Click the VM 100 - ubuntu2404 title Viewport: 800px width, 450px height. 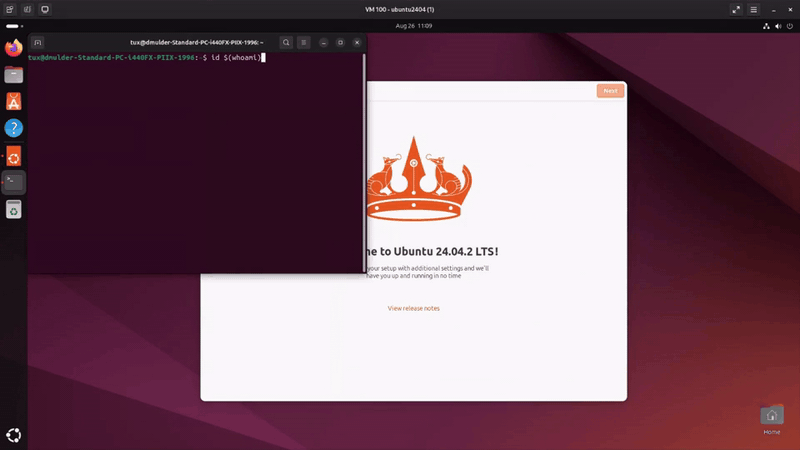click(x=399, y=9)
